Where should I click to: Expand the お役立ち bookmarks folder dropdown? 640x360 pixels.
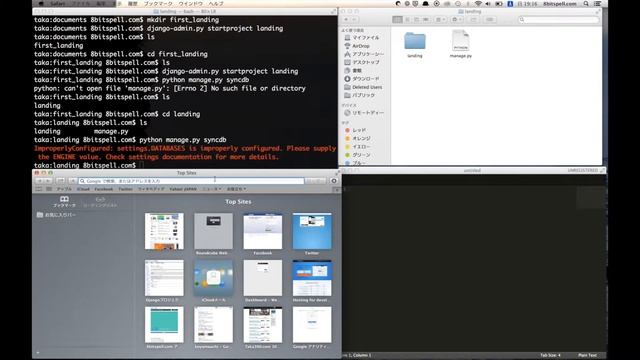tap(236, 189)
